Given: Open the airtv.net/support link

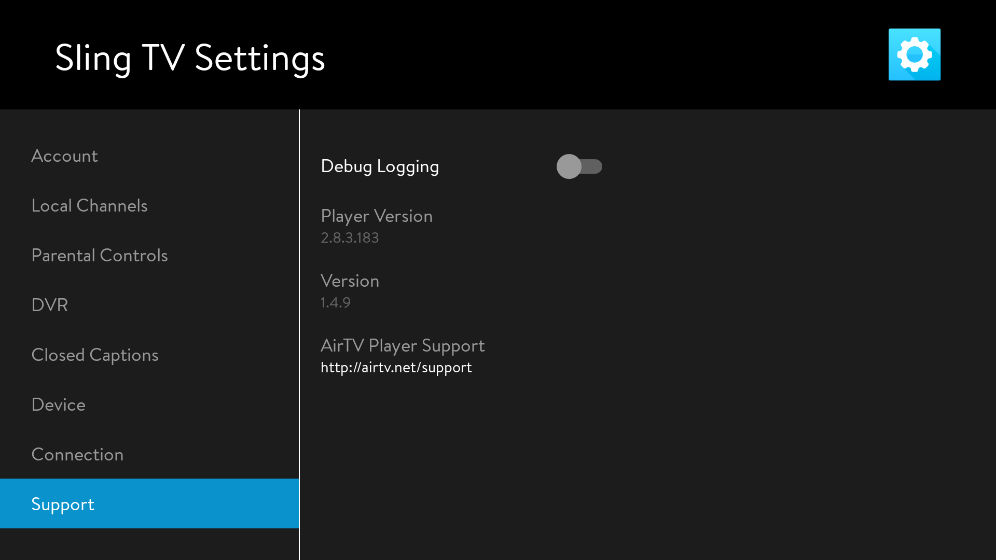Looking at the screenshot, I should (396, 368).
